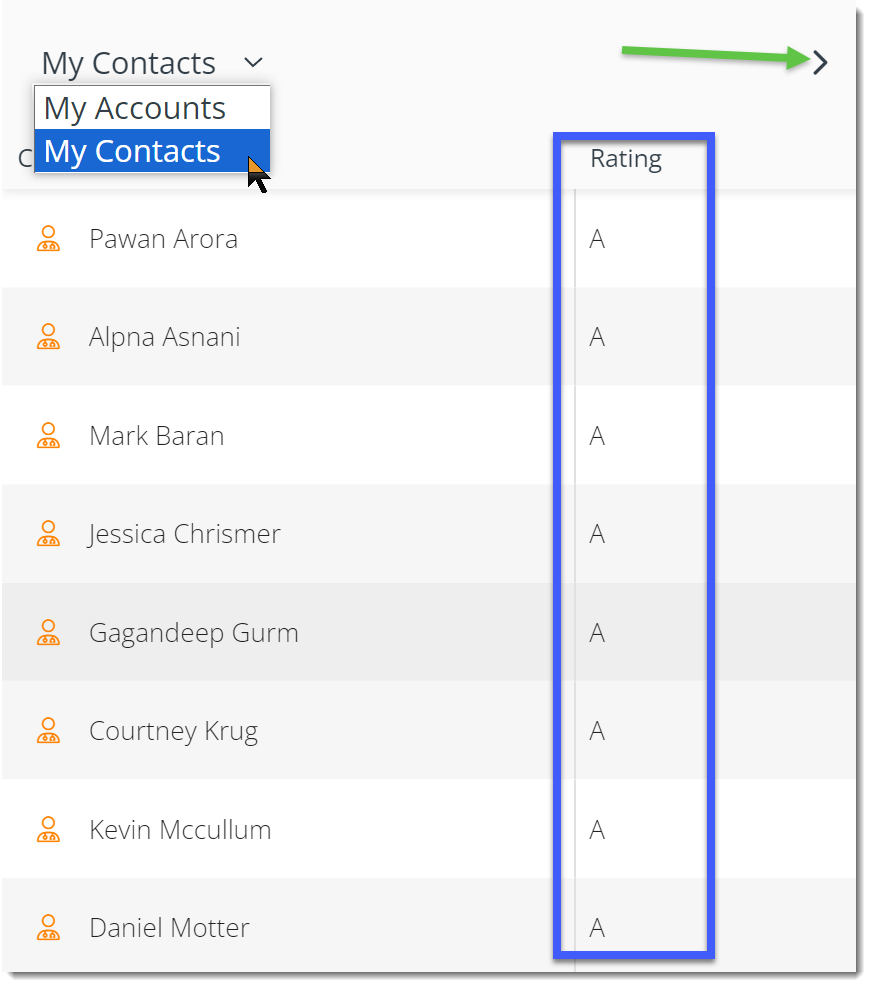The image size is (871, 987).
Task: Click contact icon beside Kevin Mccullum
Action: pos(48,830)
